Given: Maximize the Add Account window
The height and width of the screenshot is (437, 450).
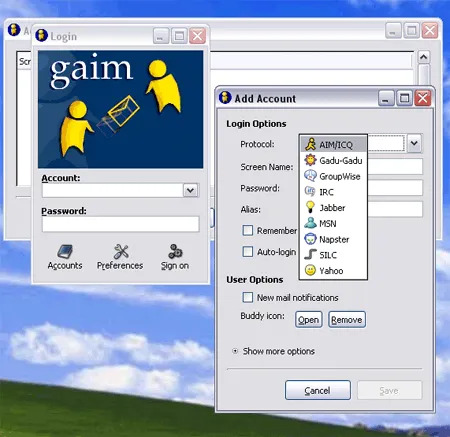Looking at the screenshot, I should pyautogui.click(x=404, y=98).
